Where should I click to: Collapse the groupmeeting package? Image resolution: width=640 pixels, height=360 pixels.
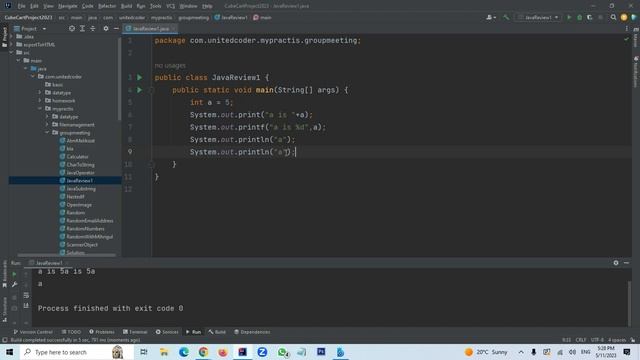point(47,133)
